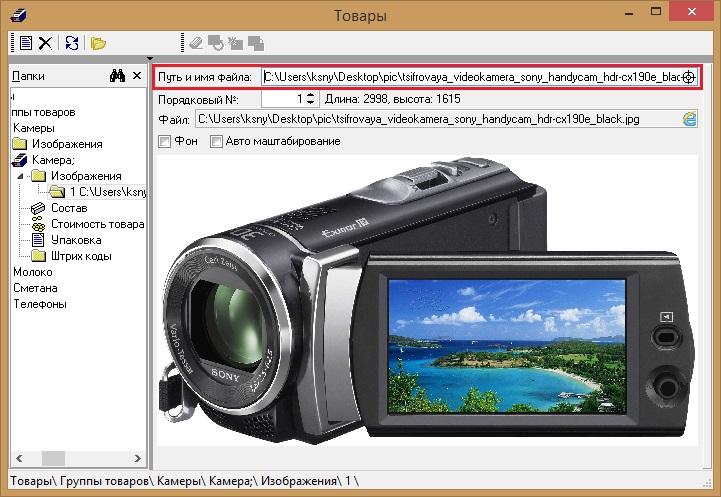
Task: Click the open folder toolbar icon
Action: [x=98, y=43]
